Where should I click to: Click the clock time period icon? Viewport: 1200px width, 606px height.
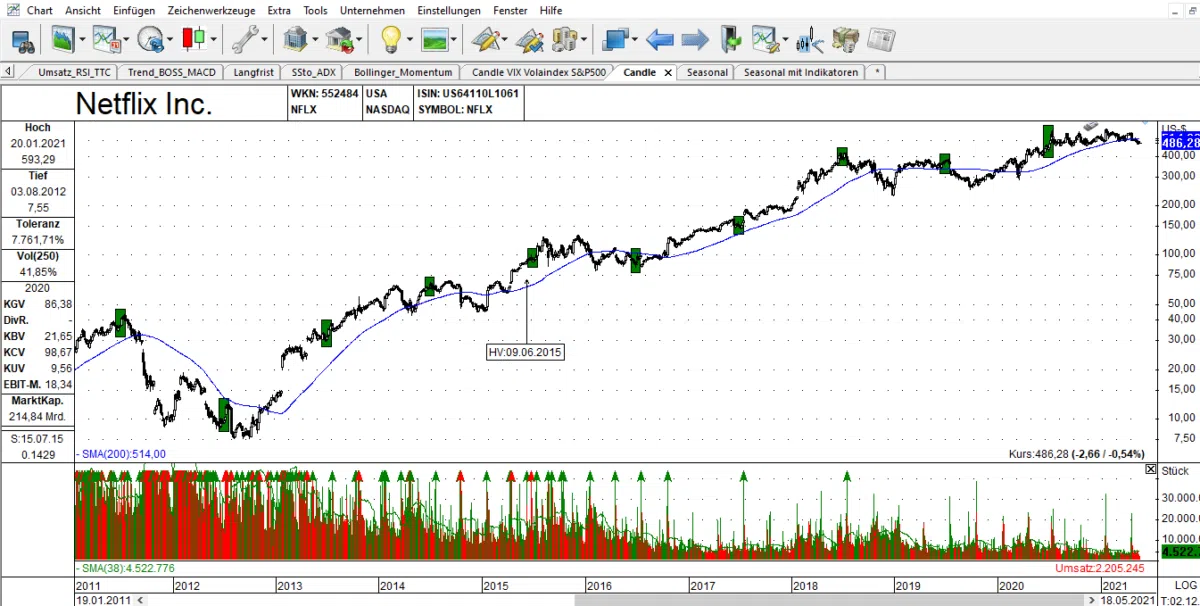click(150, 40)
